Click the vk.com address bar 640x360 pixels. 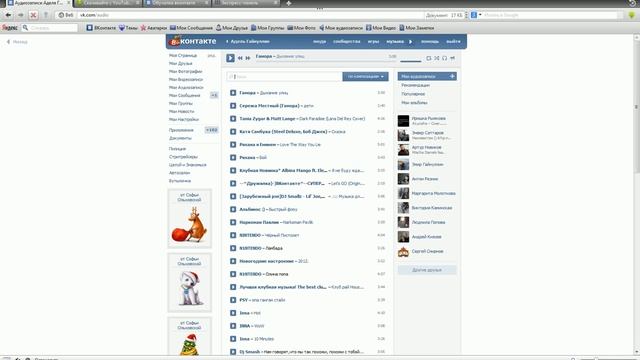point(249,15)
